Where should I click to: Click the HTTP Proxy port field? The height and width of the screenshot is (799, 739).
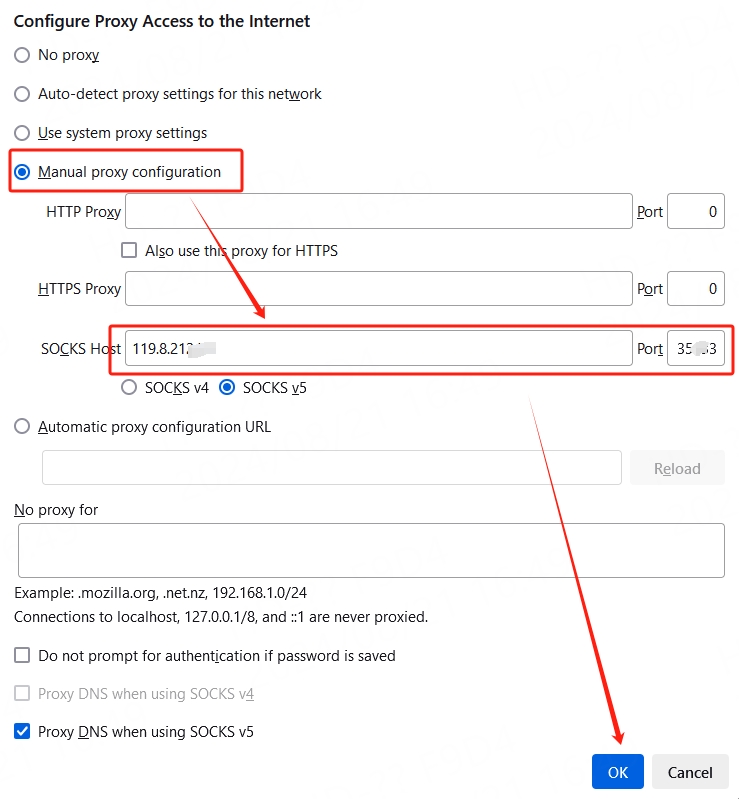[695, 212]
